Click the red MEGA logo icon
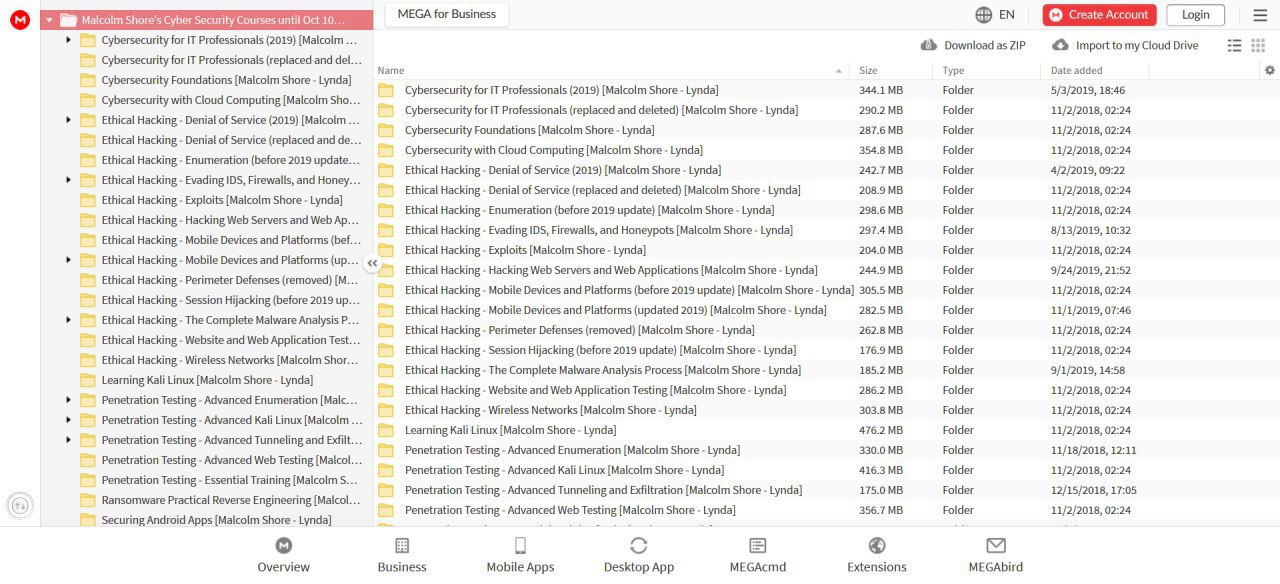The height and width of the screenshot is (584, 1280). [20, 19]
